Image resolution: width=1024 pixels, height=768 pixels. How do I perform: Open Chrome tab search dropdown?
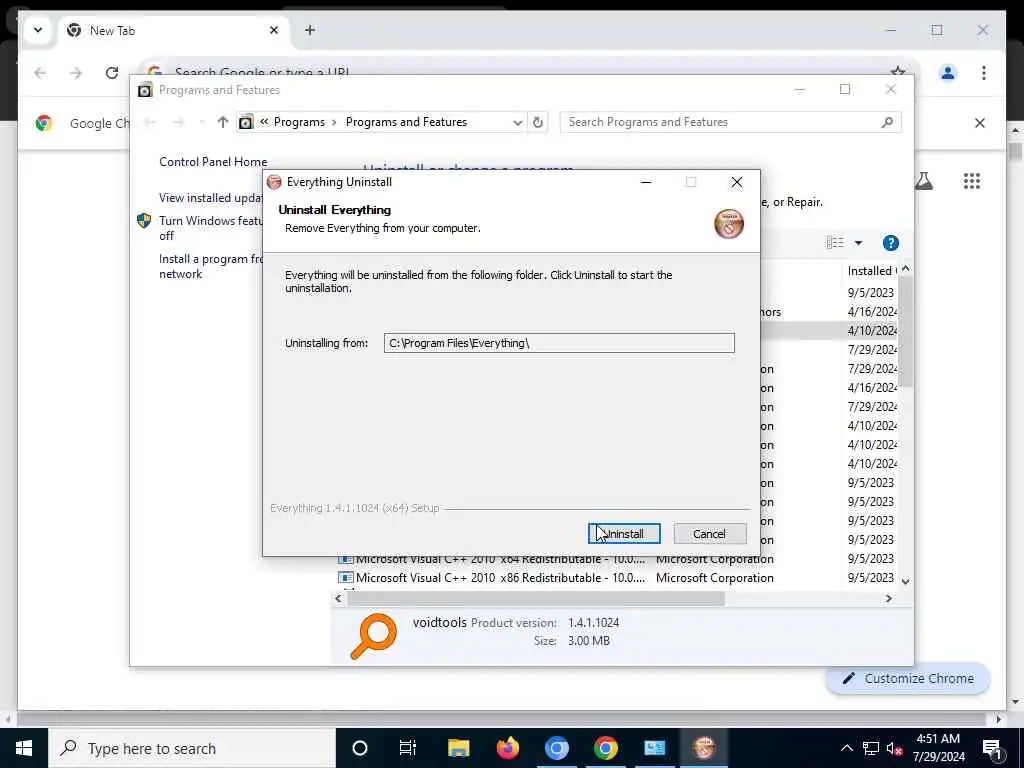pyautogui.click(x=38, y=30)
